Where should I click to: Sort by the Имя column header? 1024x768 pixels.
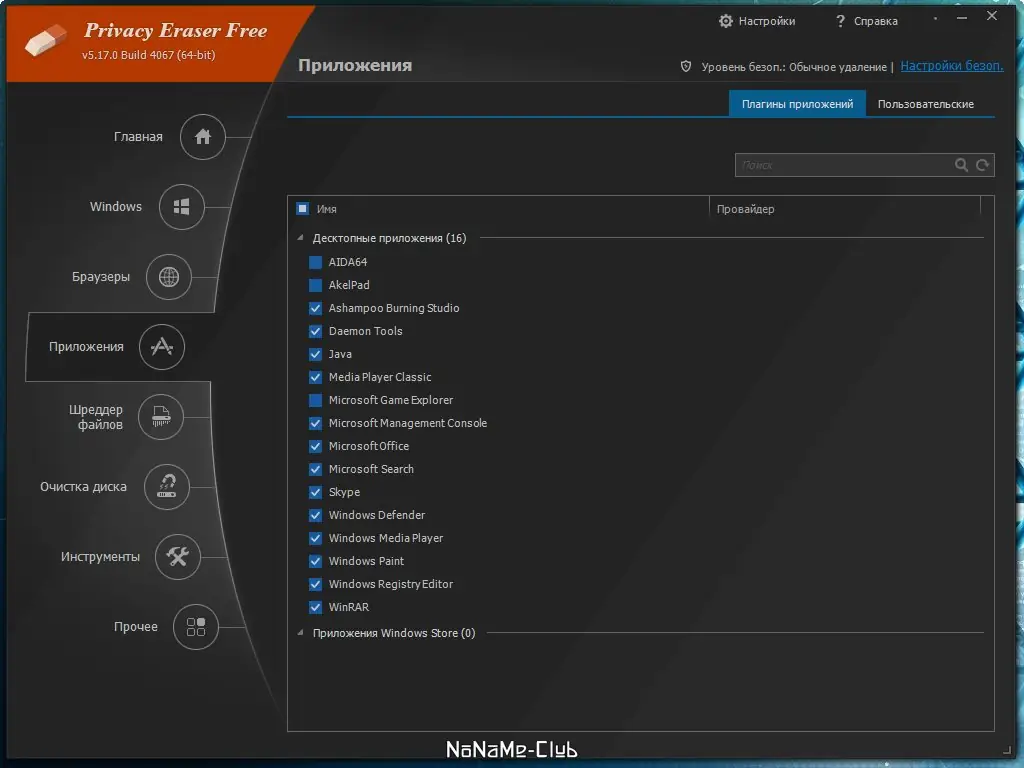coord(327,209)
